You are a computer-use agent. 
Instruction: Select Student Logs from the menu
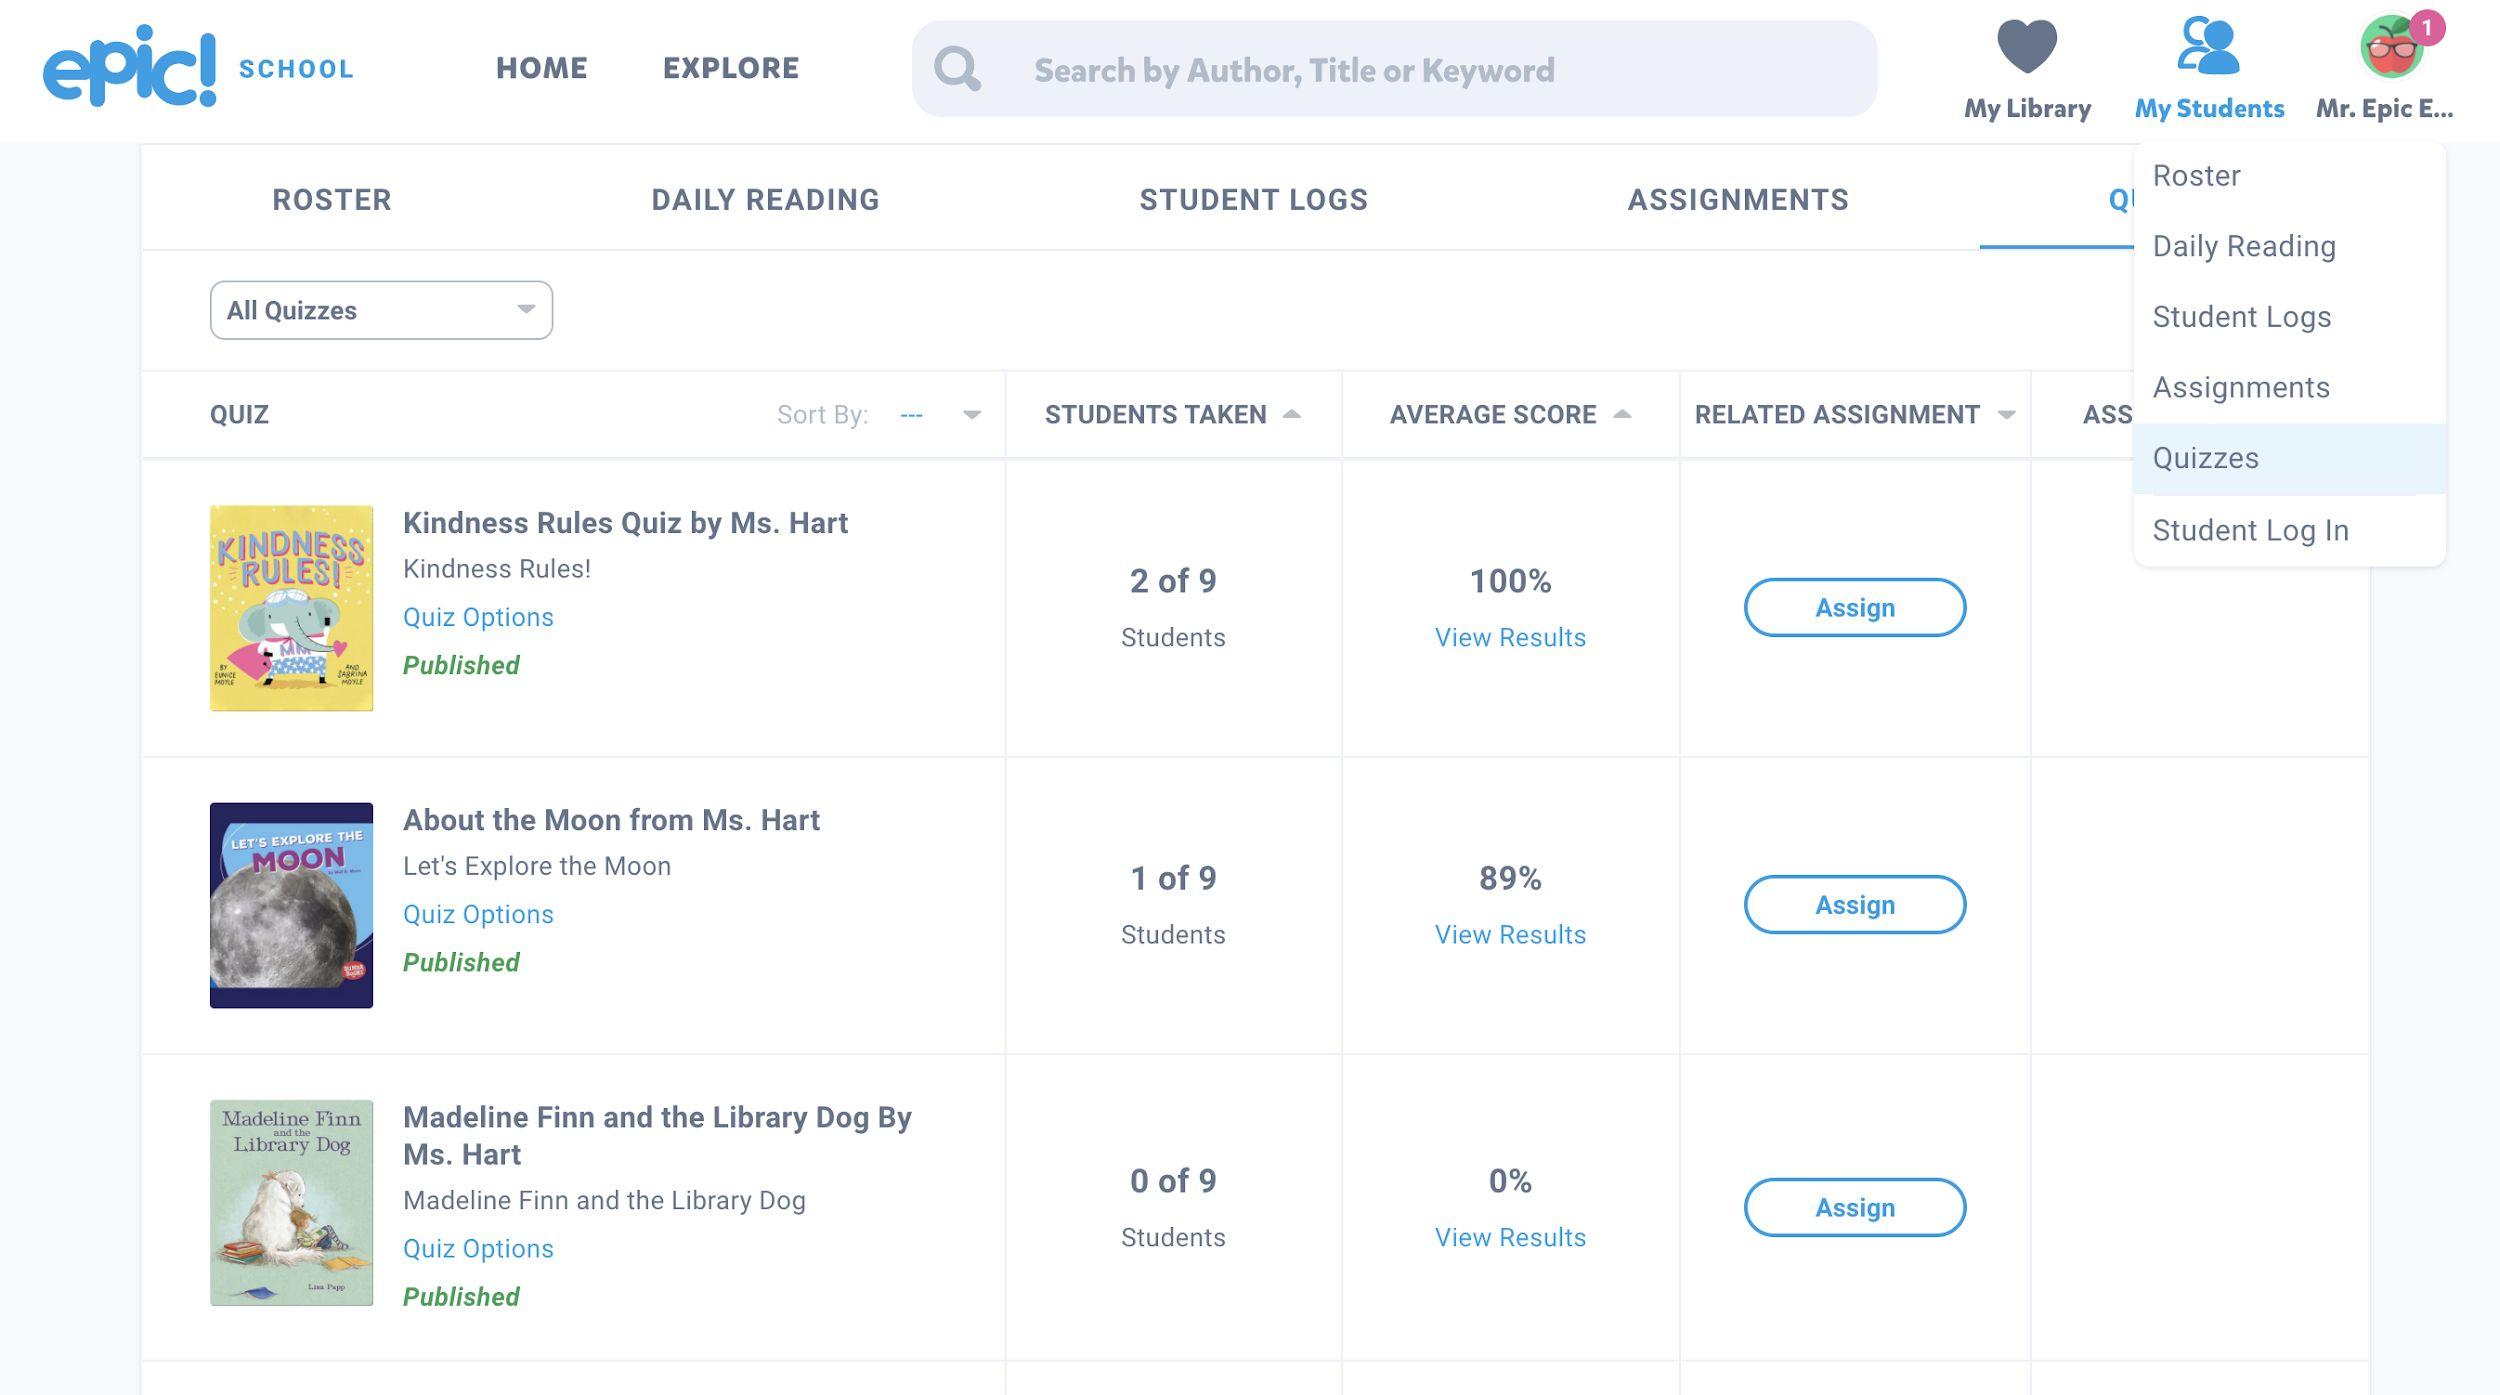(x=2241, y=316)
